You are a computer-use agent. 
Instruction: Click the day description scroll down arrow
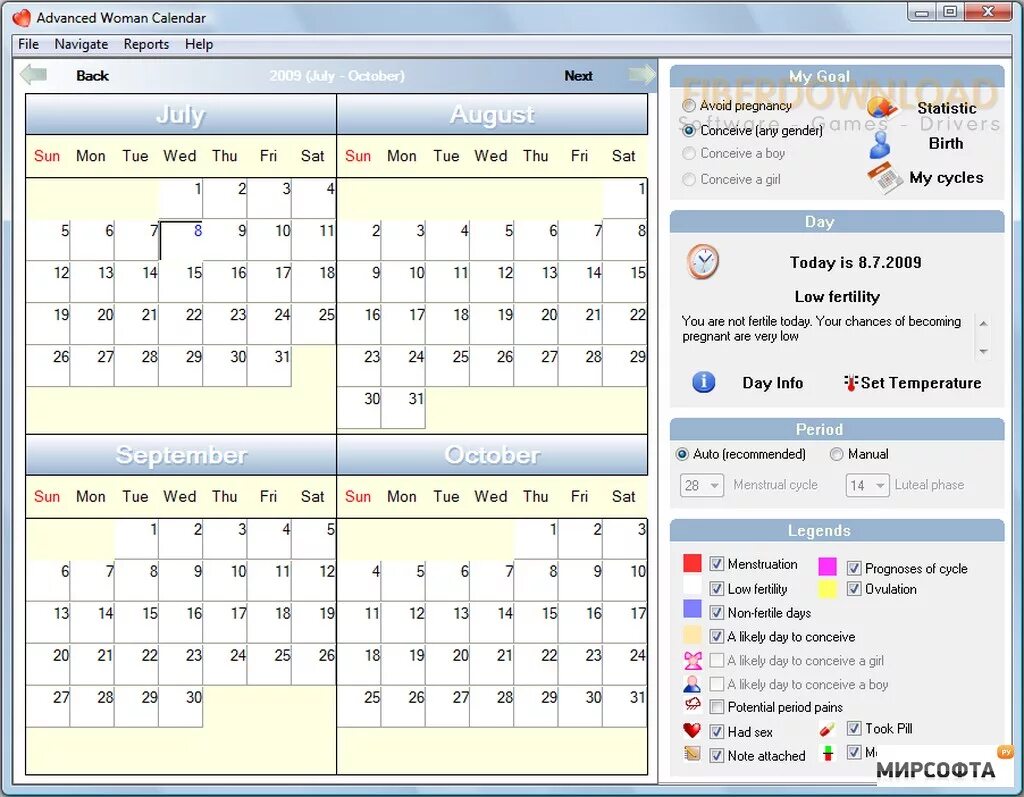983,351
